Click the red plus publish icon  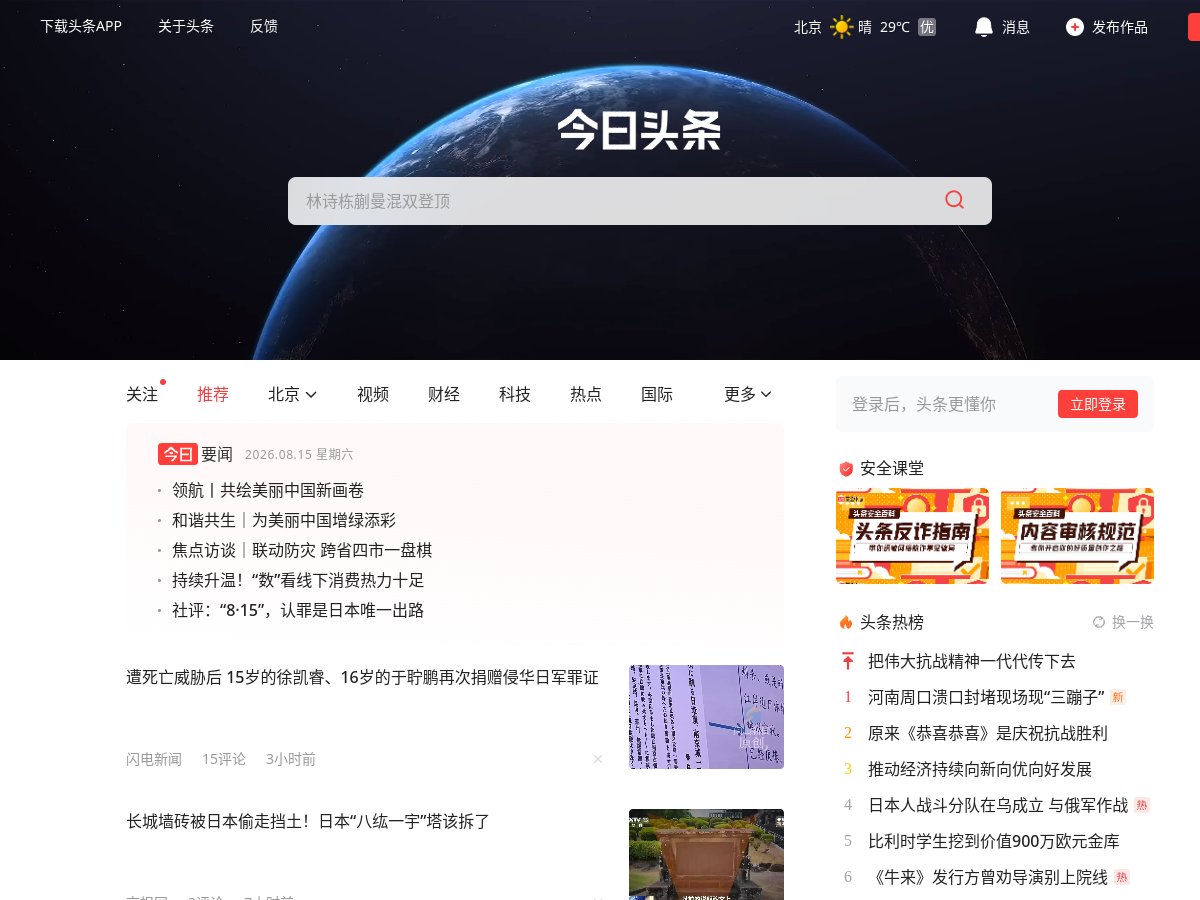click(1075, 27)
